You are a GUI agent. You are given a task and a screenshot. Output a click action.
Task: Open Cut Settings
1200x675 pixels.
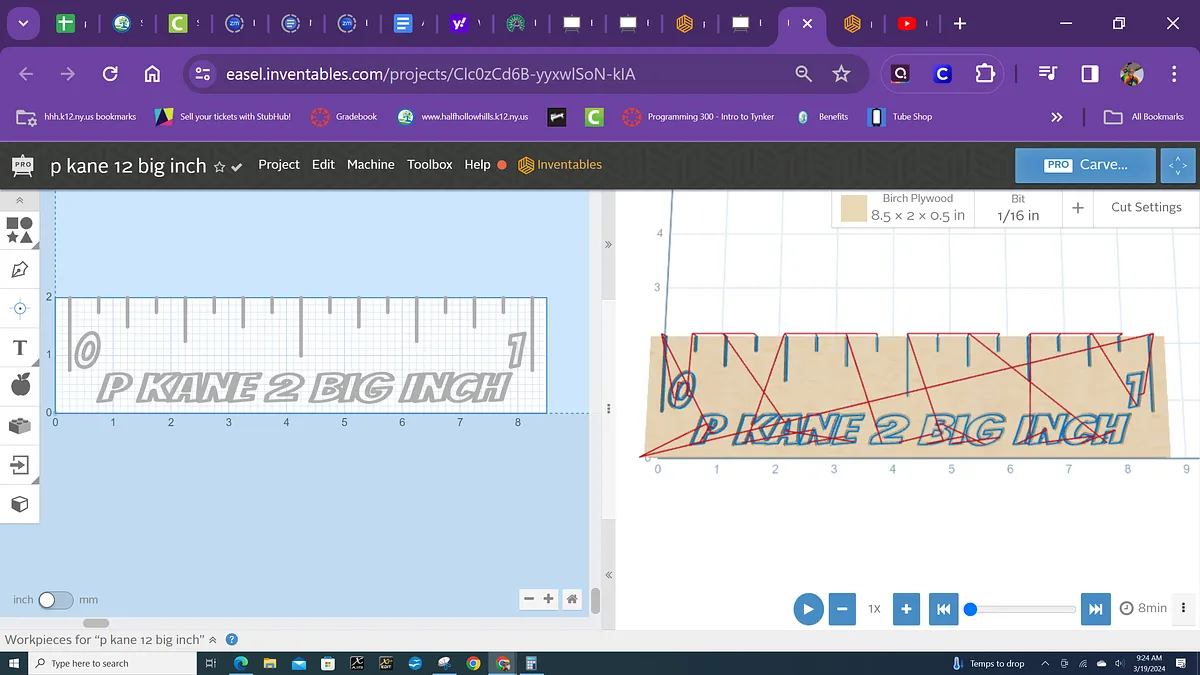pyautogui.click(x=1145, y=208)
